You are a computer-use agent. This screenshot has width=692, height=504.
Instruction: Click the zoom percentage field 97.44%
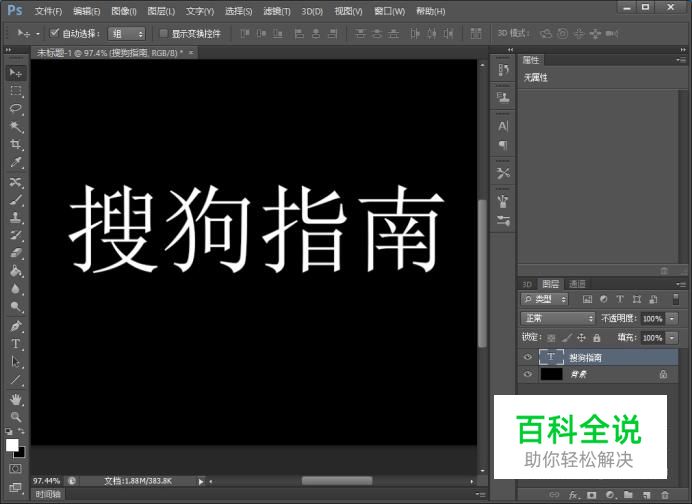pyautogui.click(x=46, y=481)
